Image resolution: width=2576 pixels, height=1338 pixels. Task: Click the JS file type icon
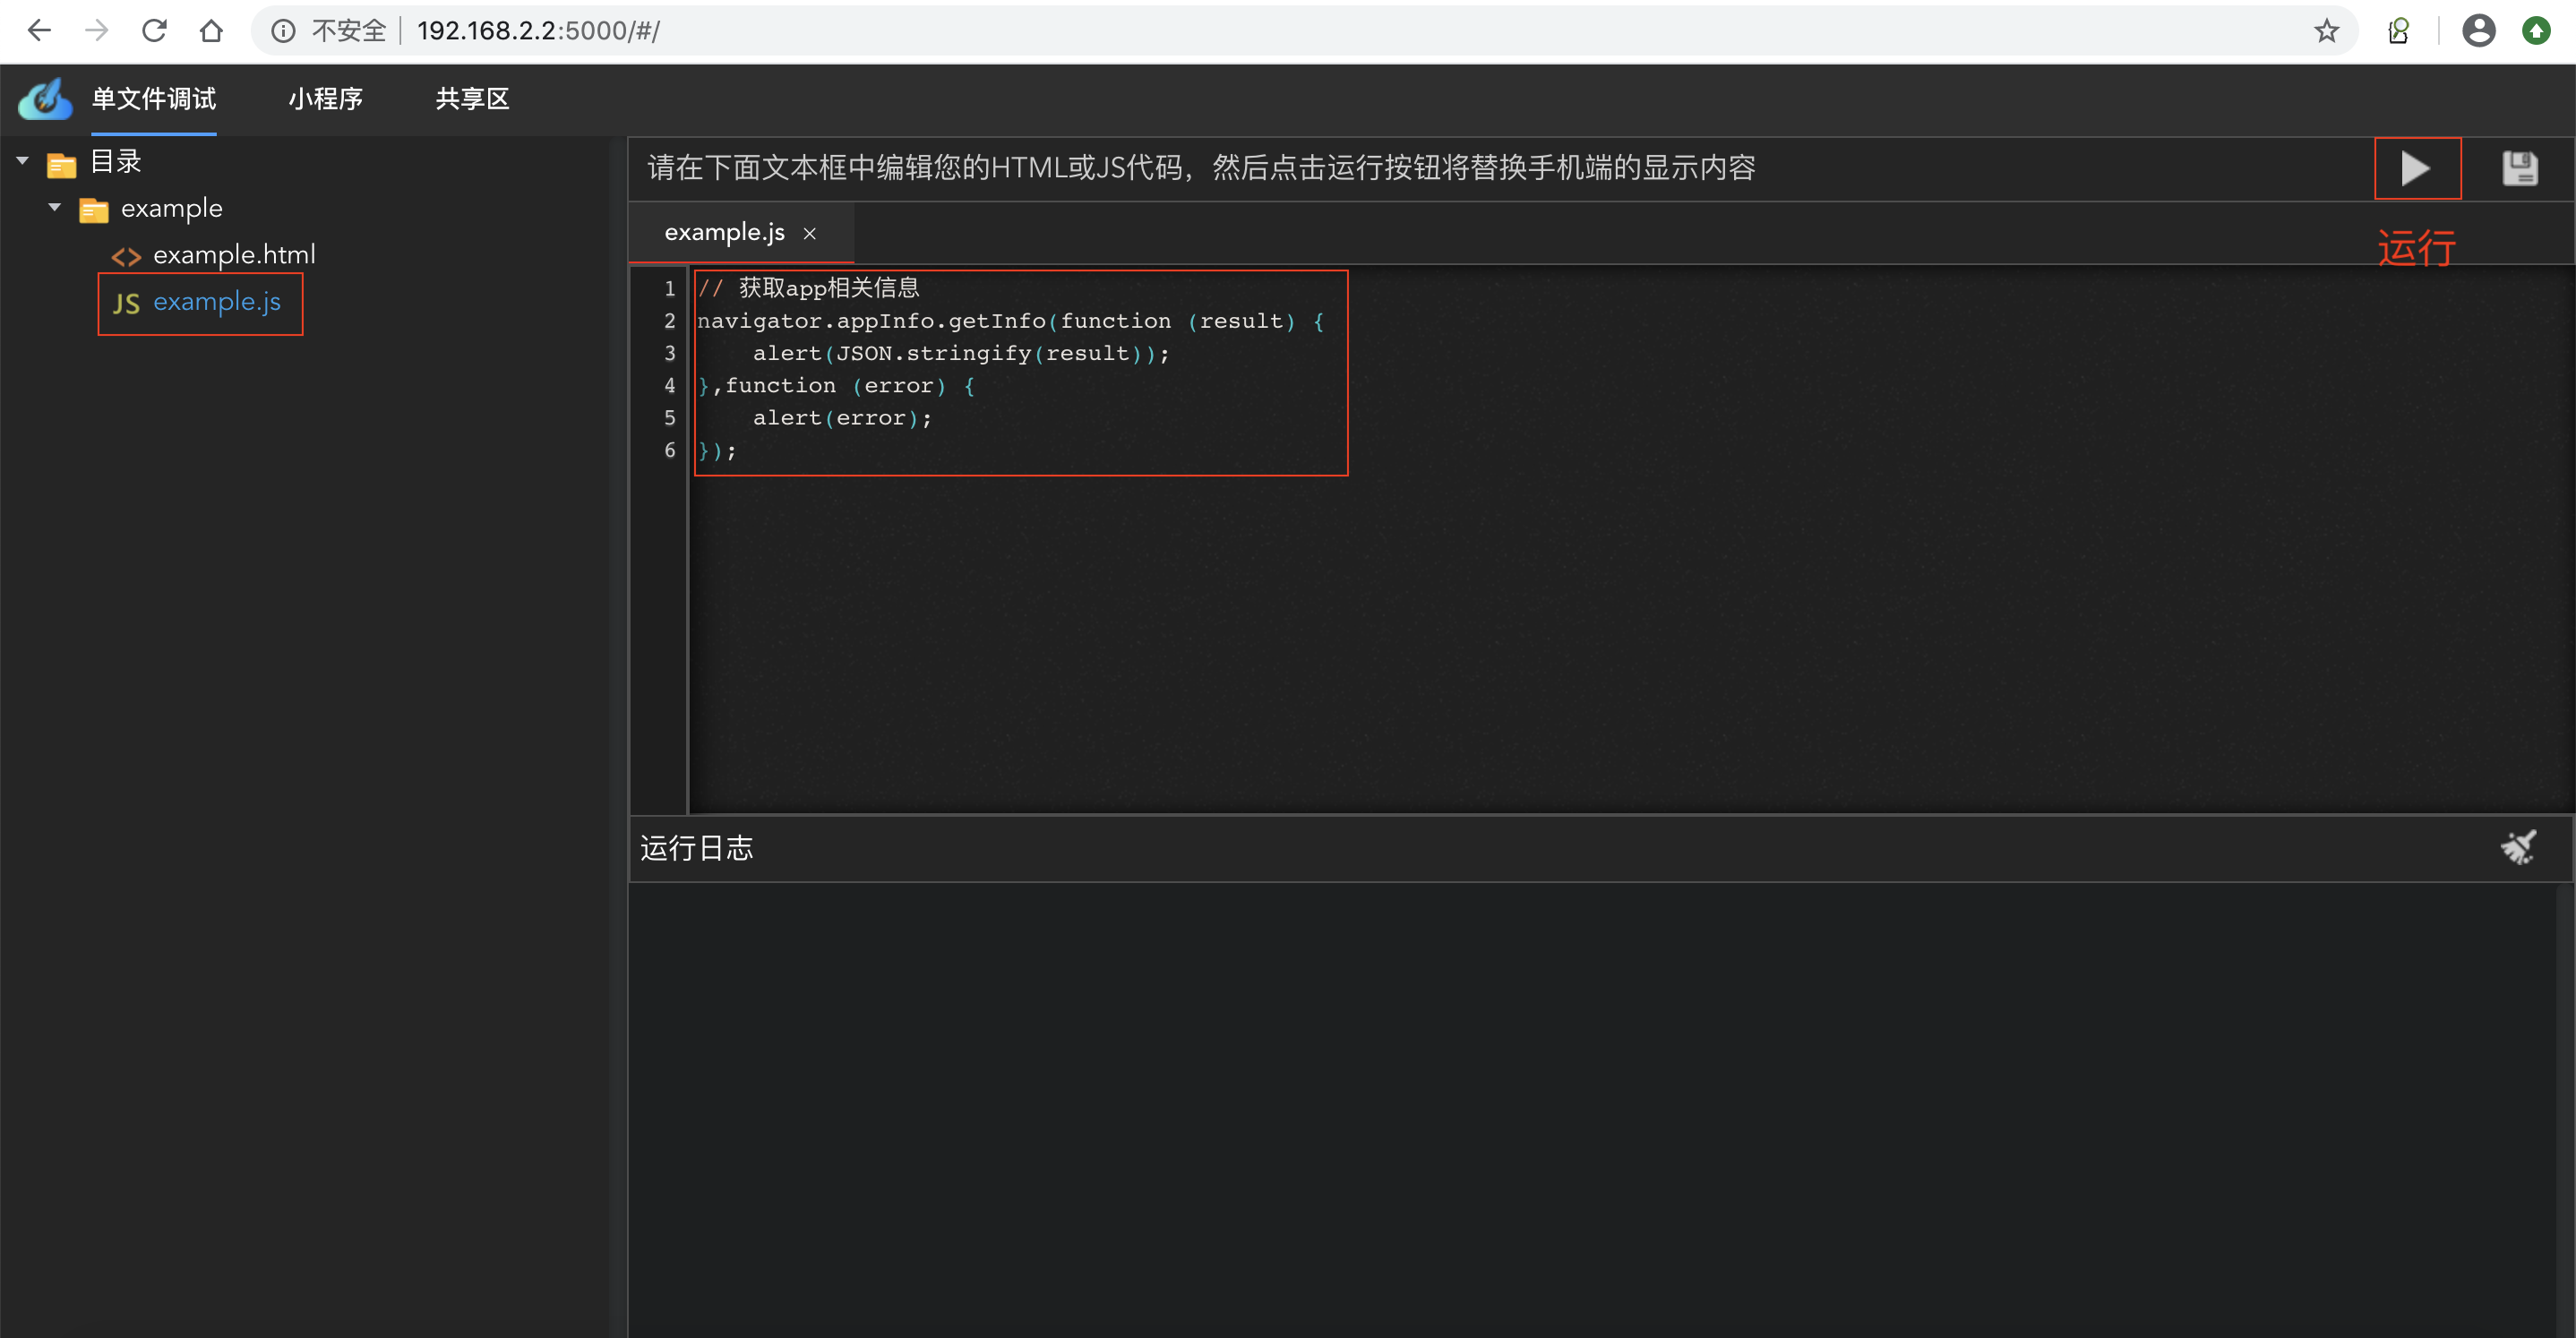point(126,303)
